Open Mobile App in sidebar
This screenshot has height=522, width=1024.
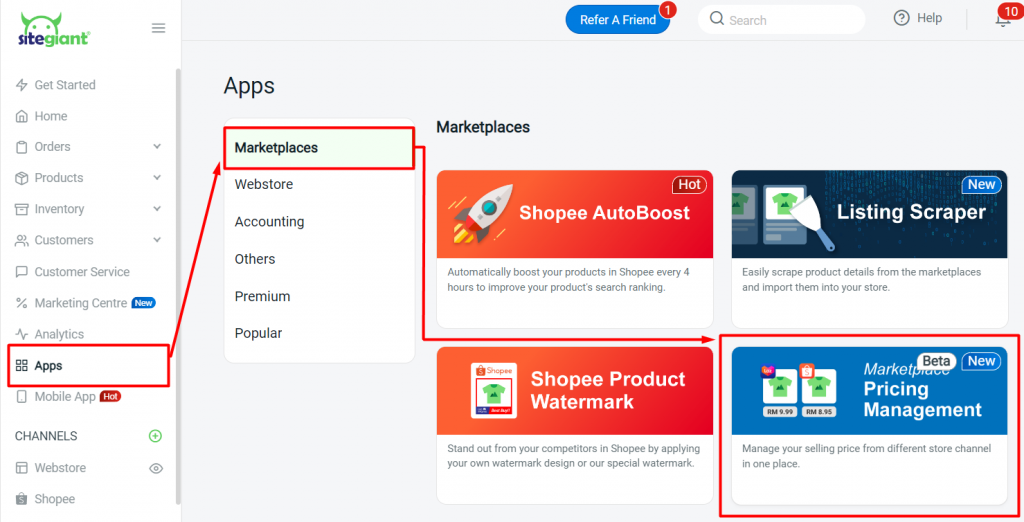click(x=65, y=397)
